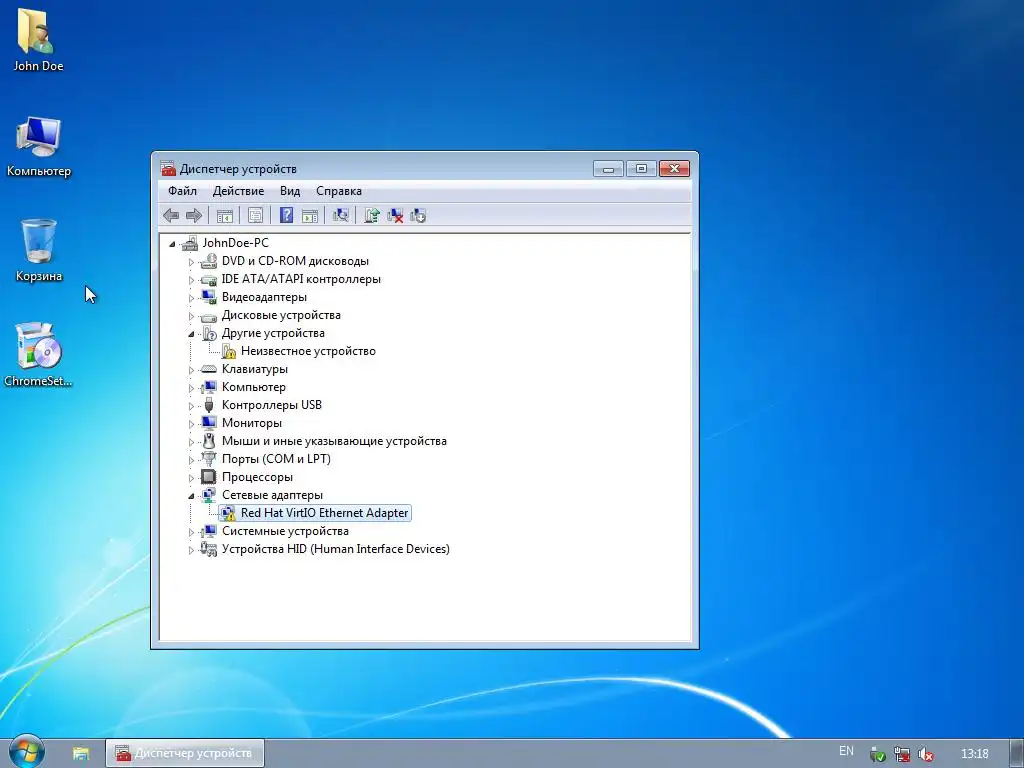Image resolution: width=1024 pixels, height=768 pixels.
Task: Select the JohnDoe-PC tree label
Action: click(x=235, y=243)
